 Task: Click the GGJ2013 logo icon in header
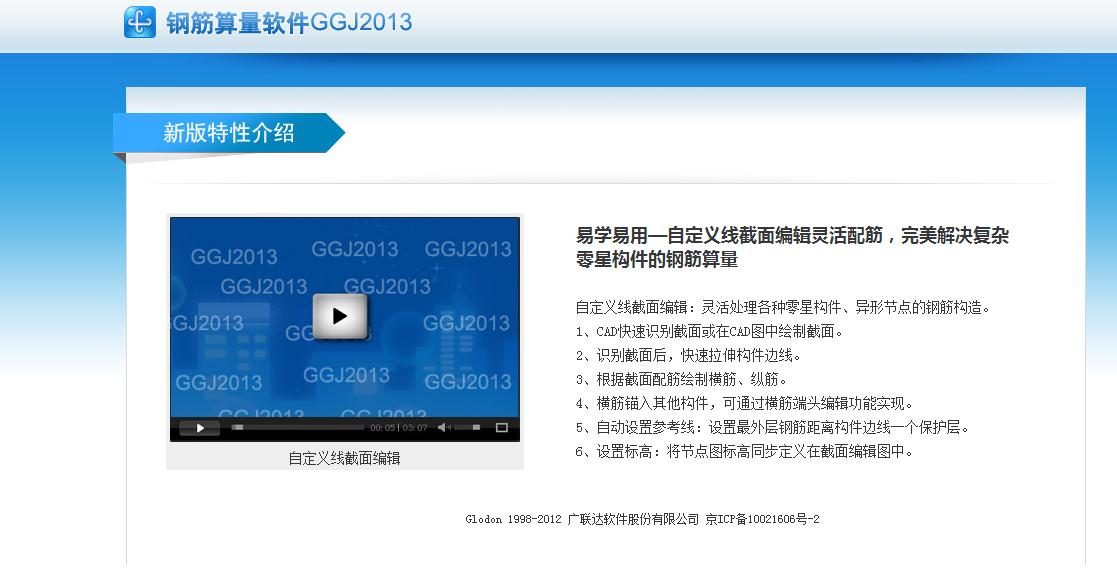point(140,22)
